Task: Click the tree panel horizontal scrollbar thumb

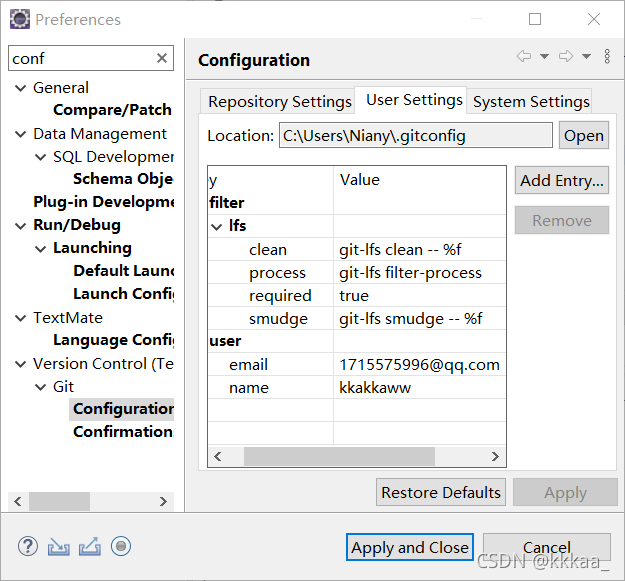Action: point(59,501)
